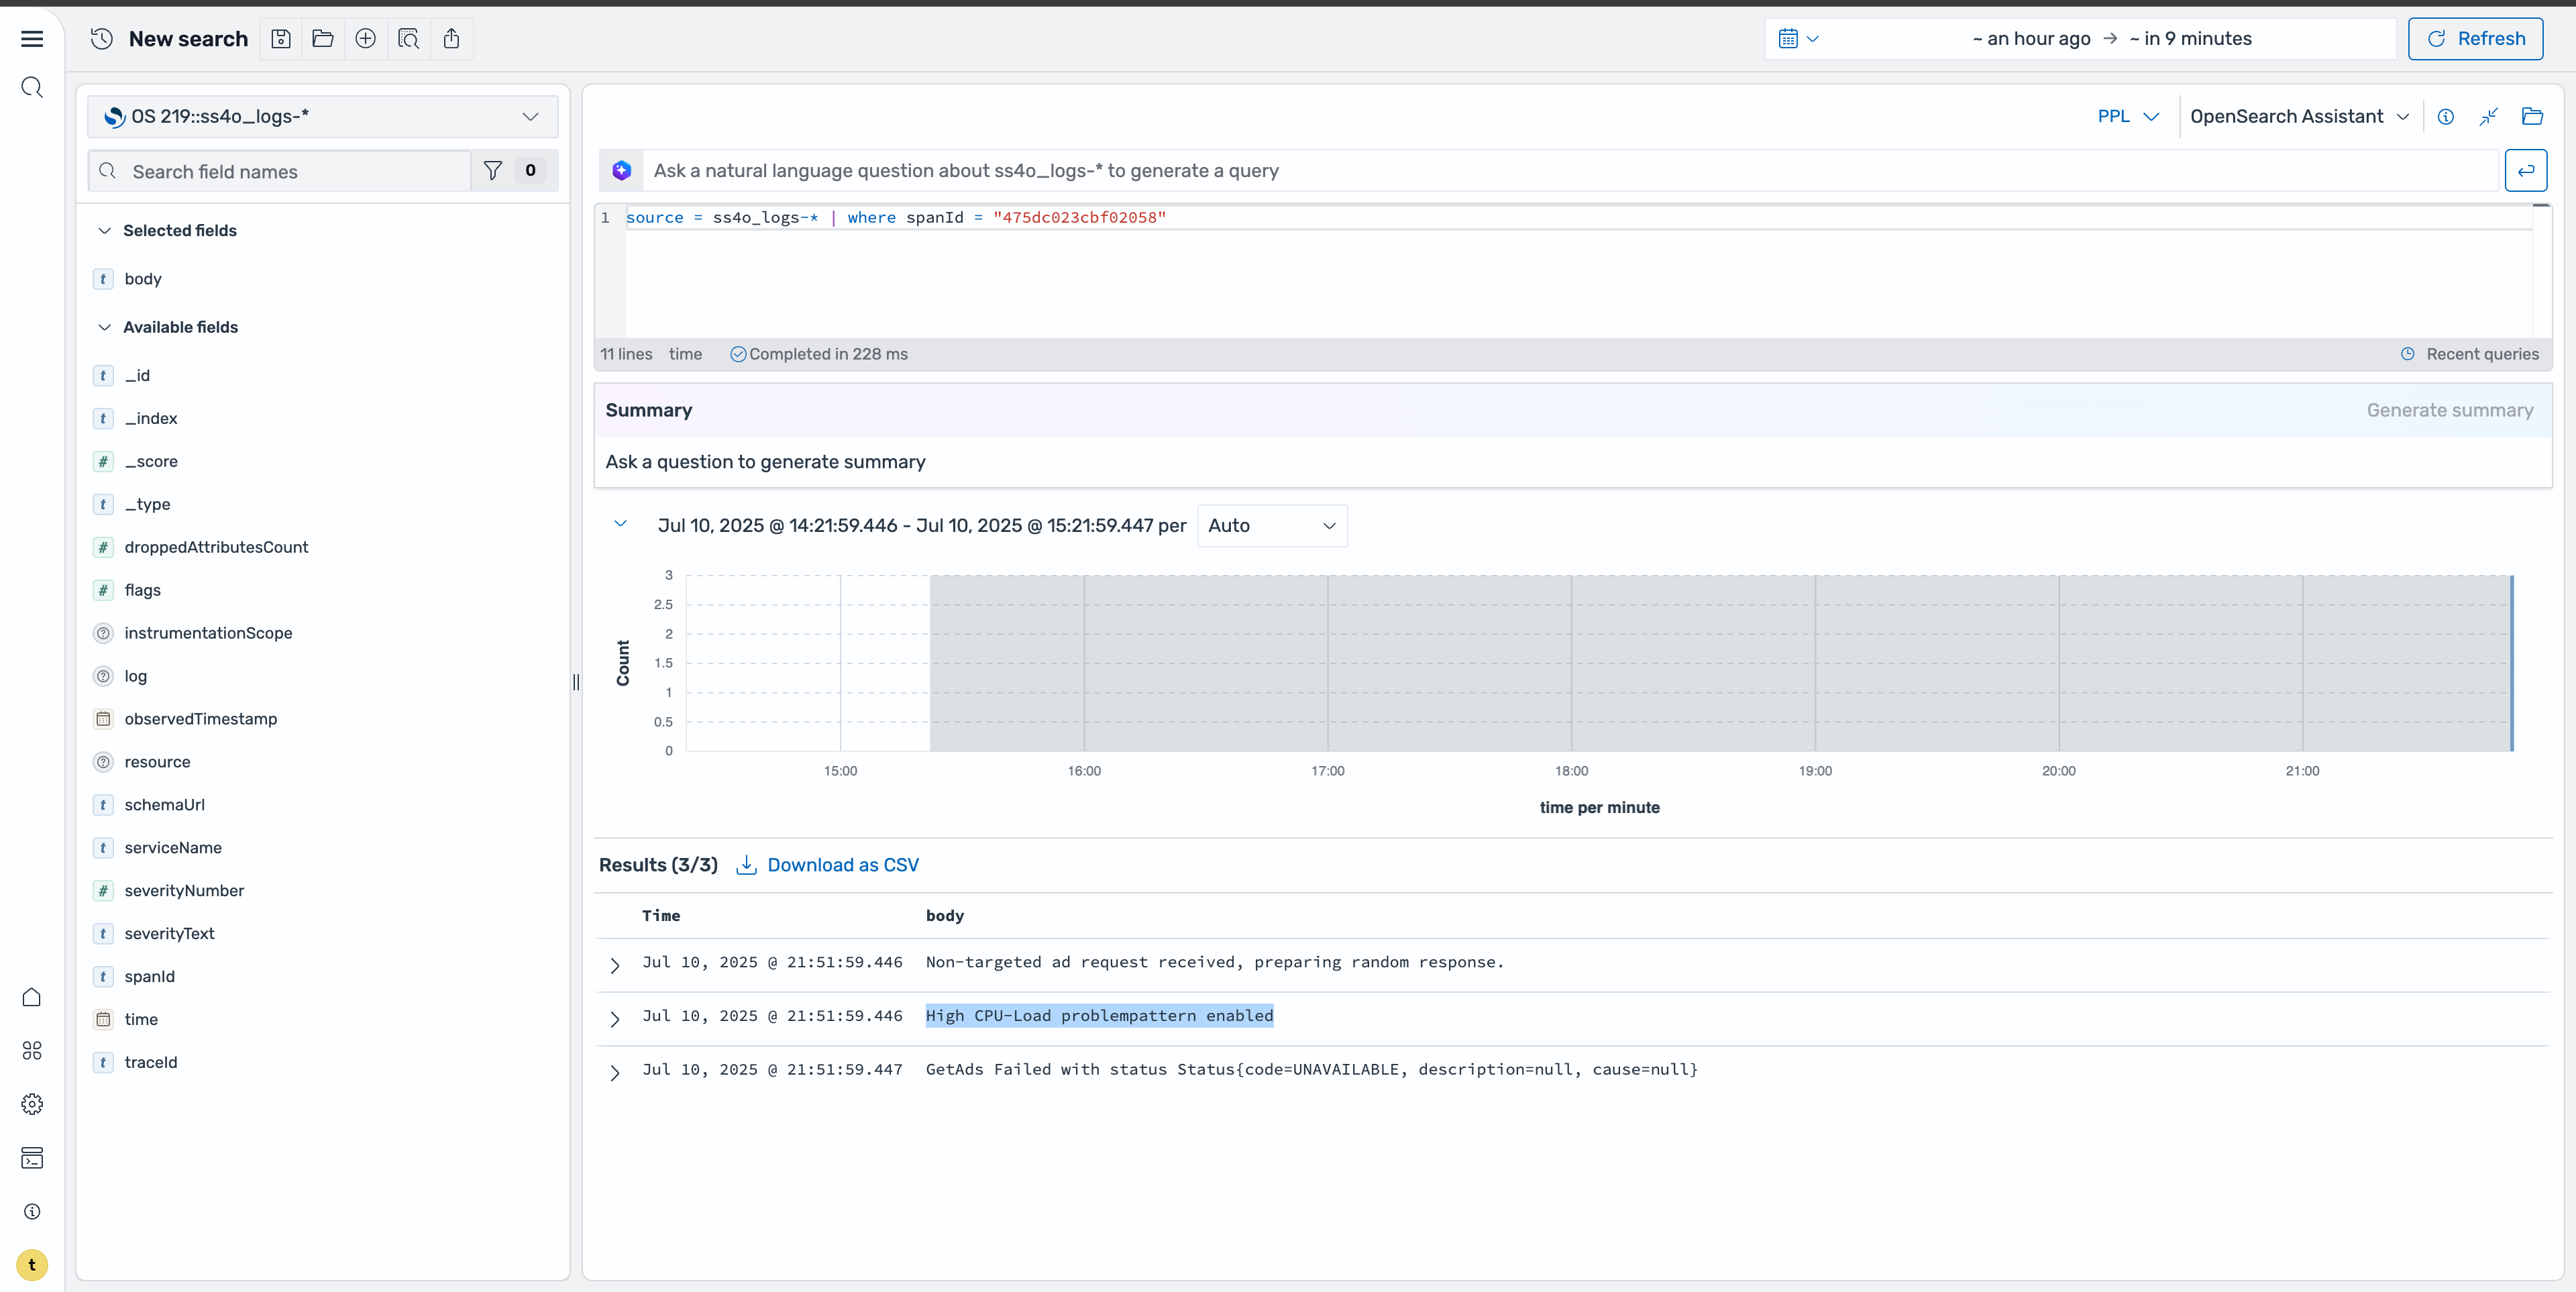Click Generate summary
Viewport: 2576px width, 1292px height.
click(x=2449, y=411)
